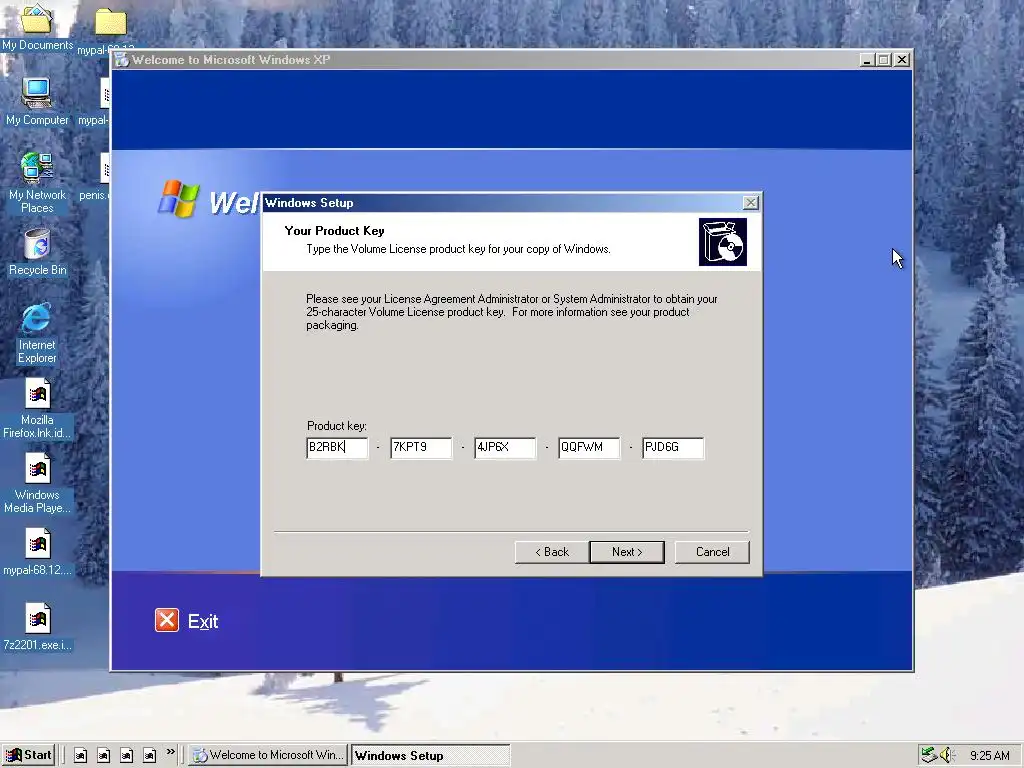Open the Safely Remove Hardware tray icon

928,756
